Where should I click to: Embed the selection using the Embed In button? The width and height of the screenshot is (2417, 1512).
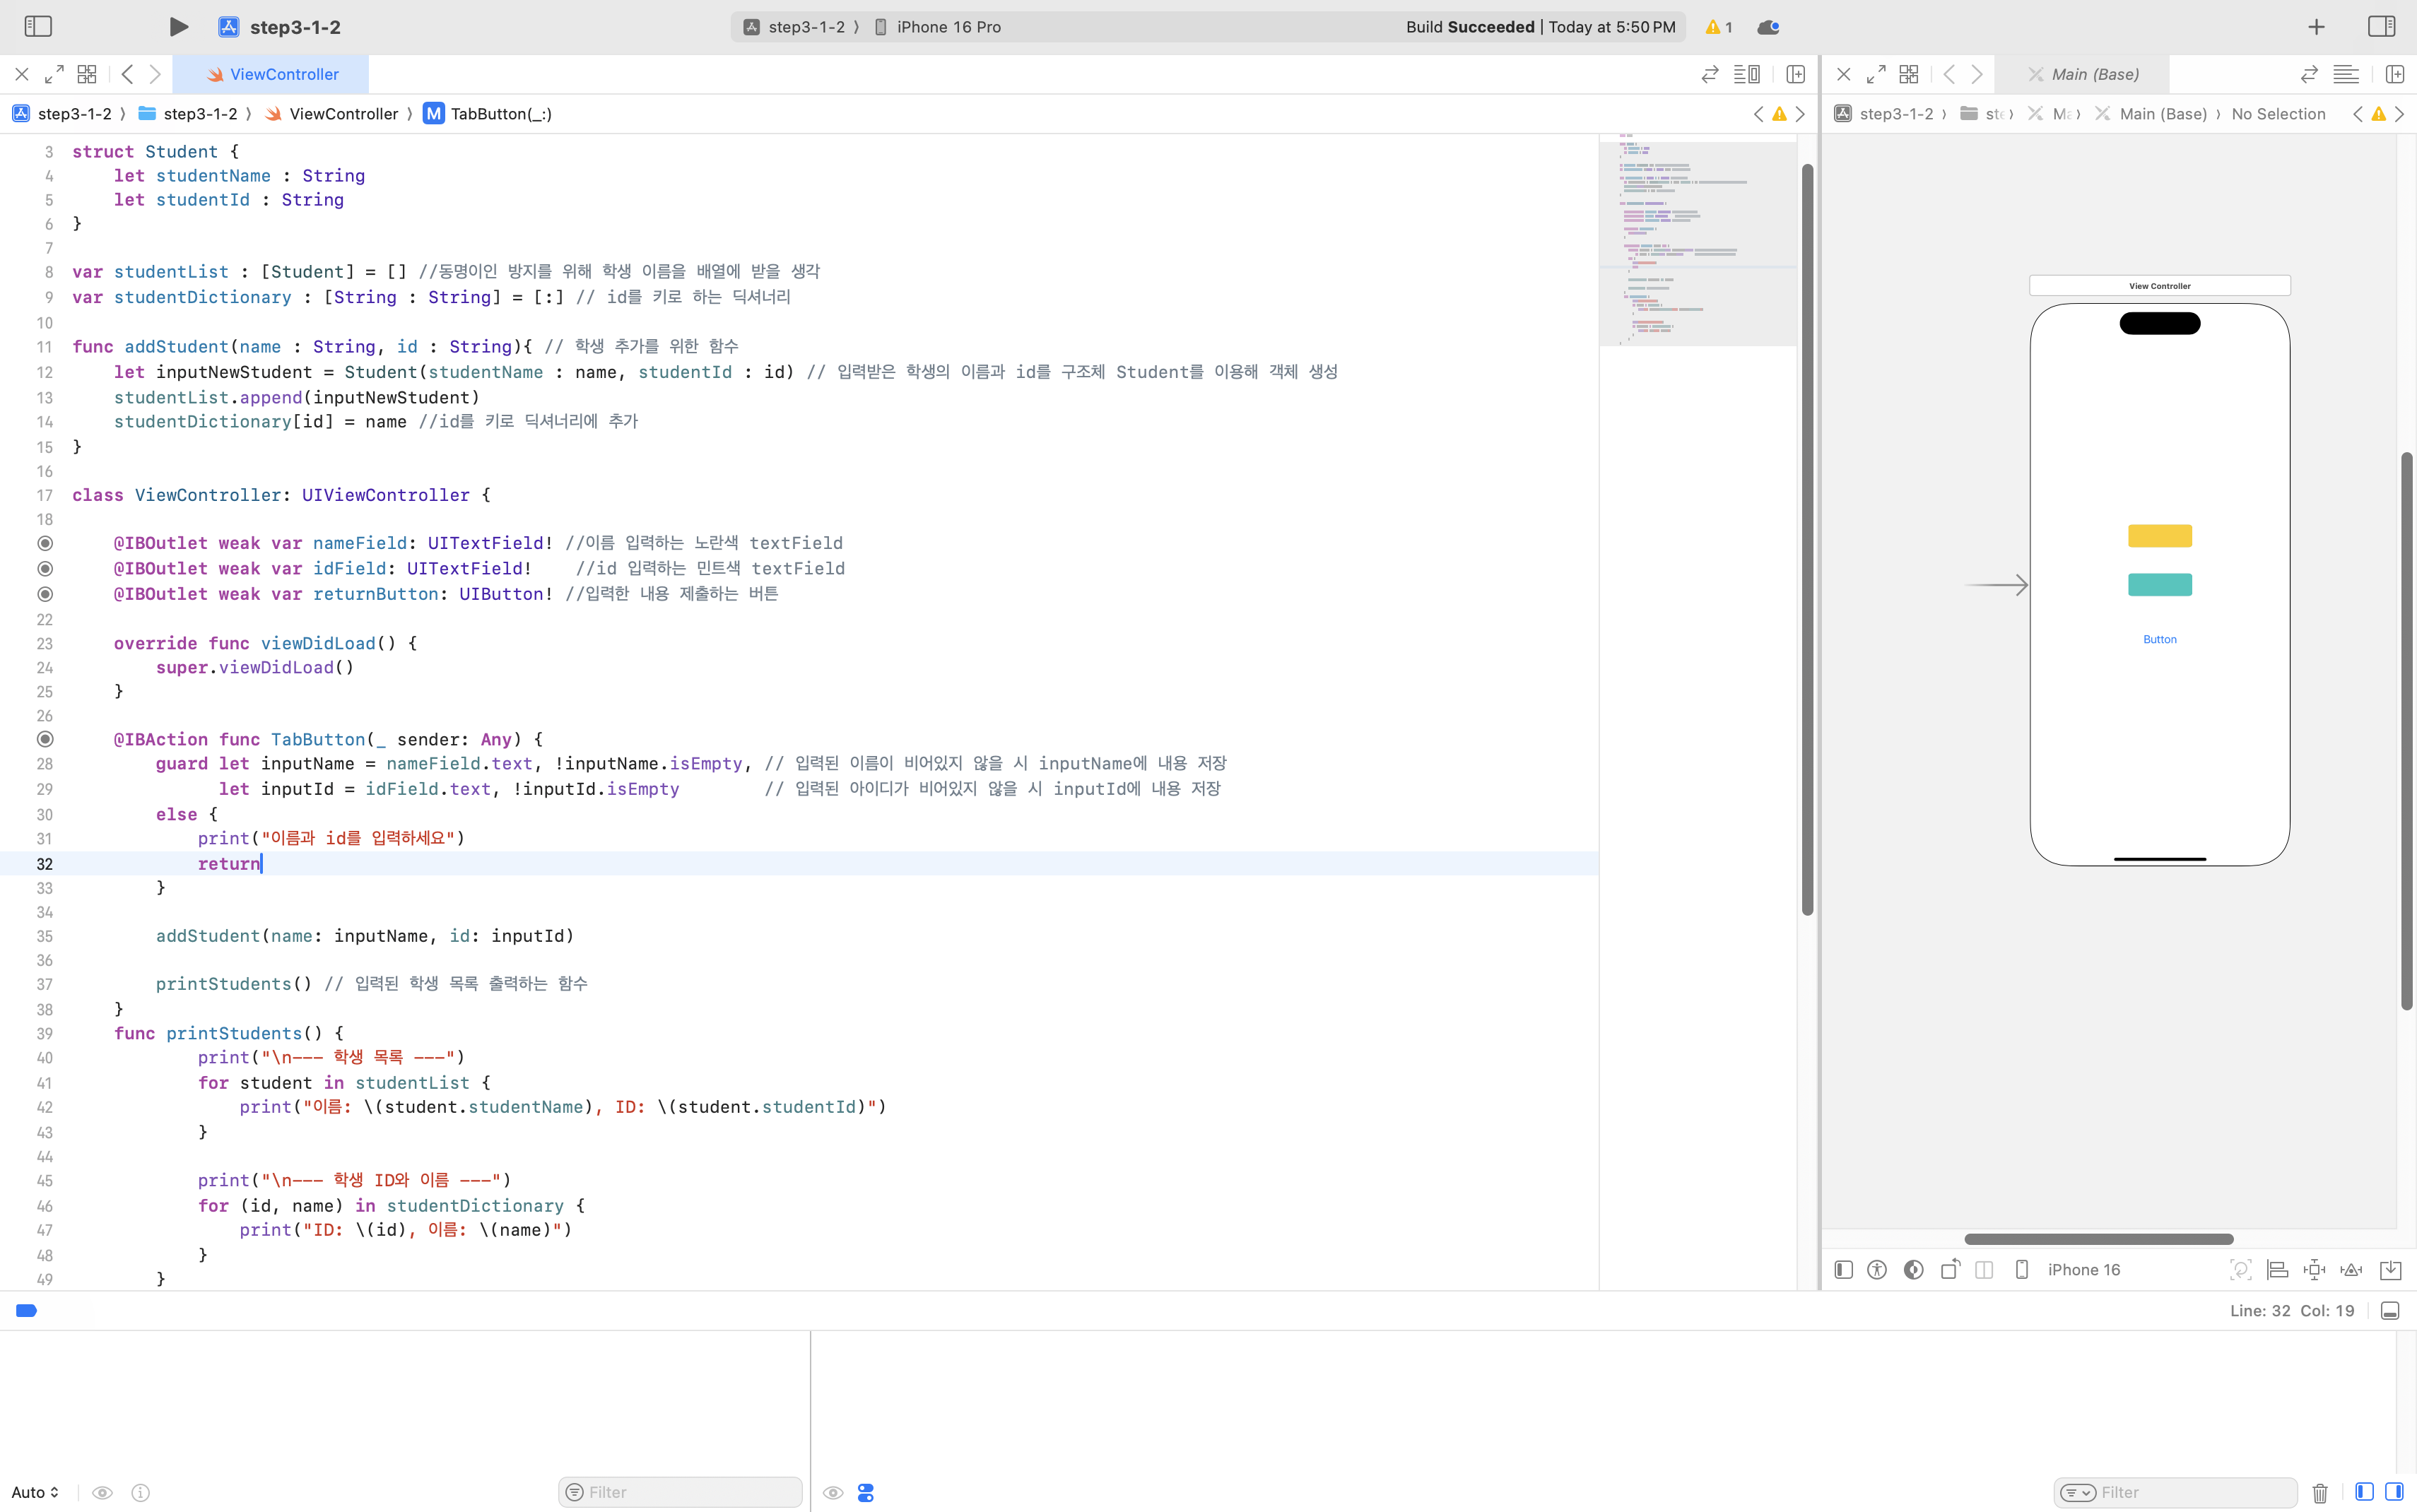click(2391, 1270)
